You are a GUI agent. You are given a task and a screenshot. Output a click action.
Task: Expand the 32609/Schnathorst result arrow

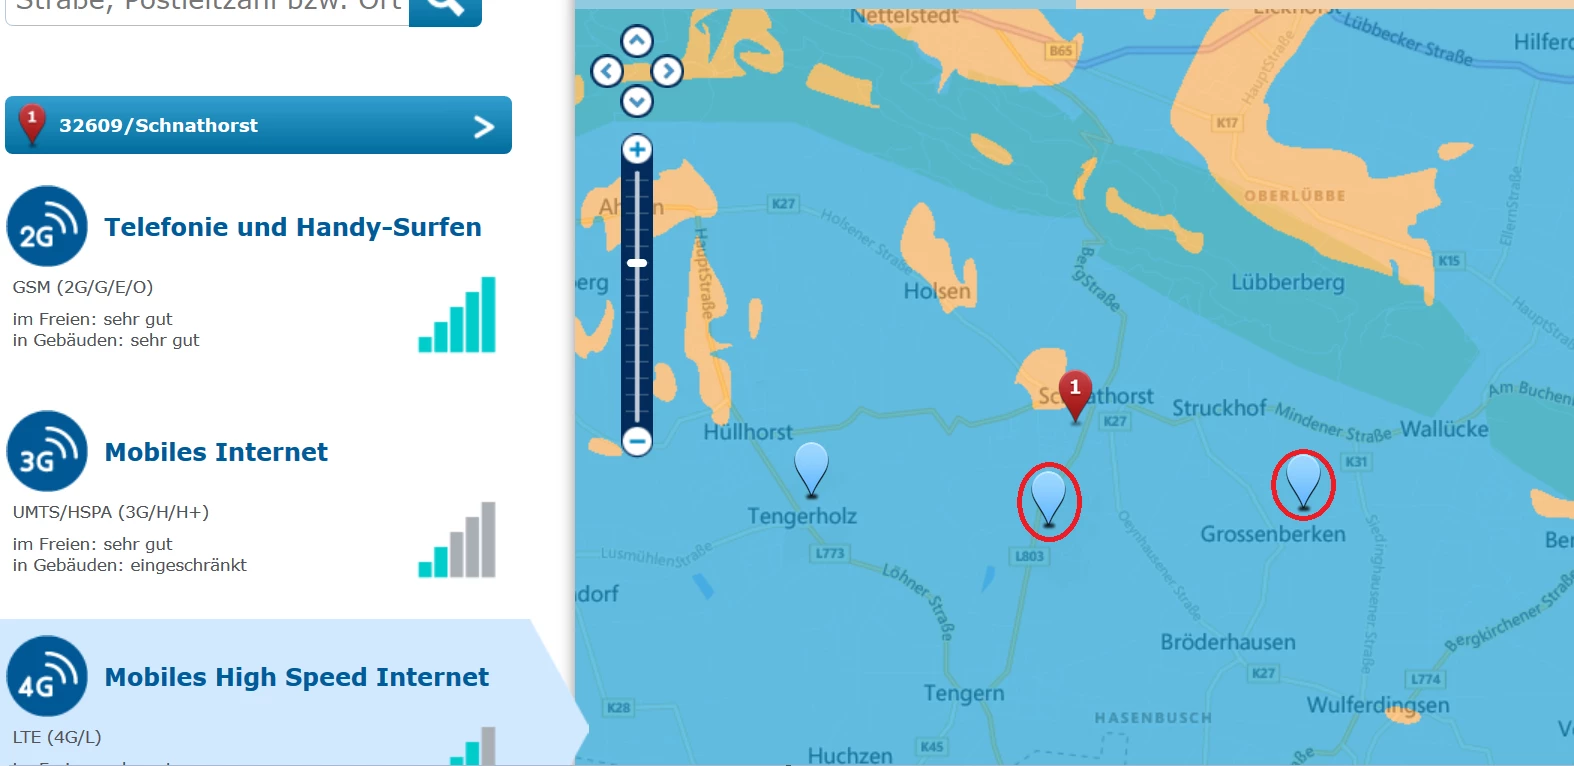(484, 126)
